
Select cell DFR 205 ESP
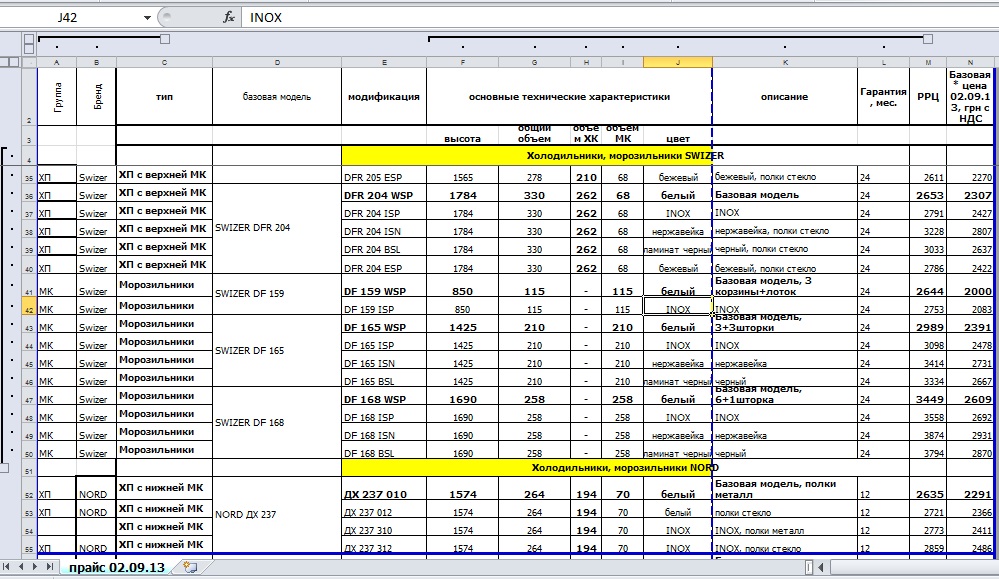tap(384, 176)
